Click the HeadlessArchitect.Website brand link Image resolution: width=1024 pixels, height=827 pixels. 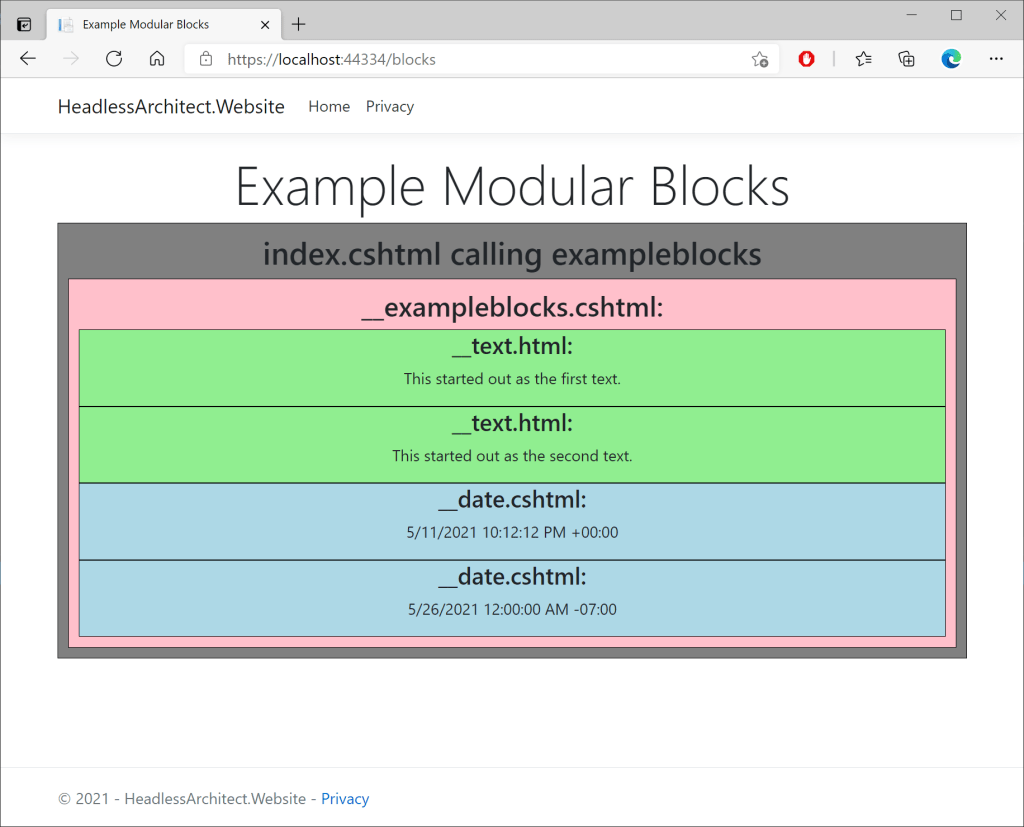point(170,106)
